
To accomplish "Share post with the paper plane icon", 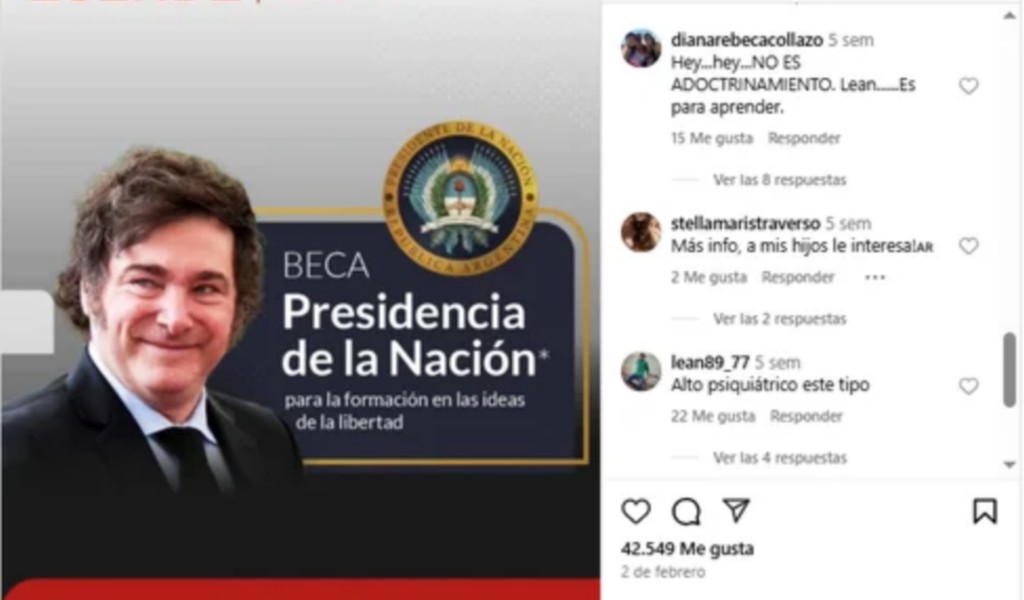I will (x=737, y=511).
